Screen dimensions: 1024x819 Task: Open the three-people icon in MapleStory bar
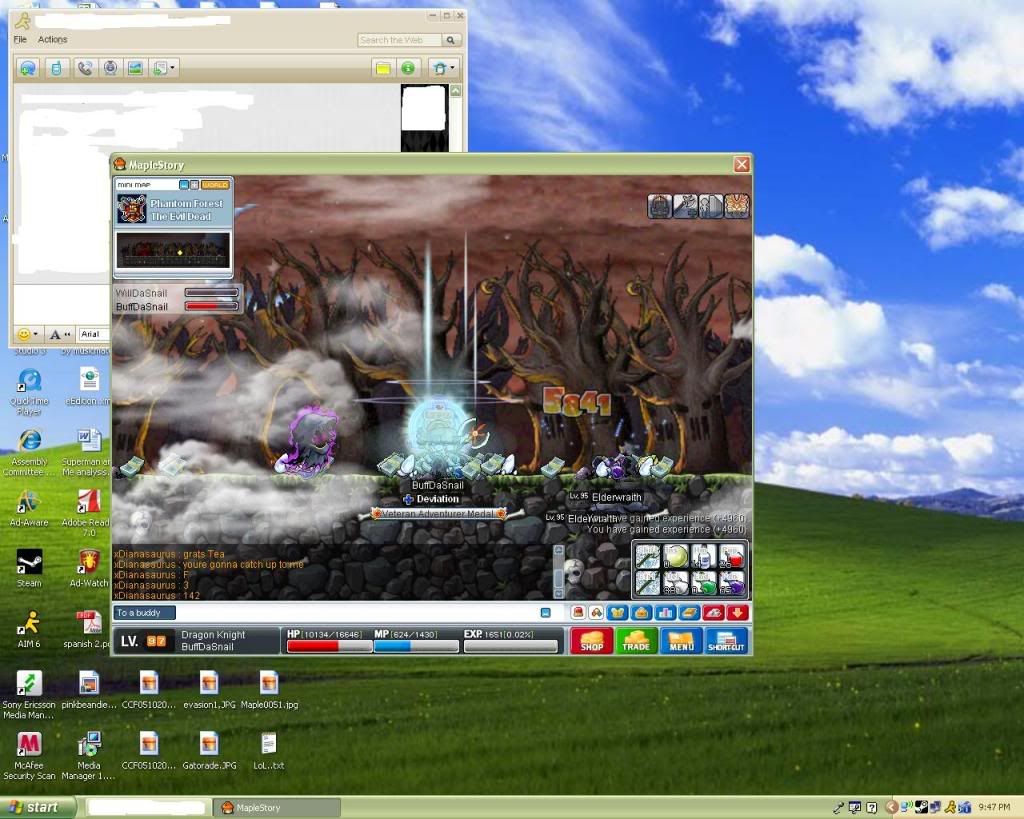596,613
